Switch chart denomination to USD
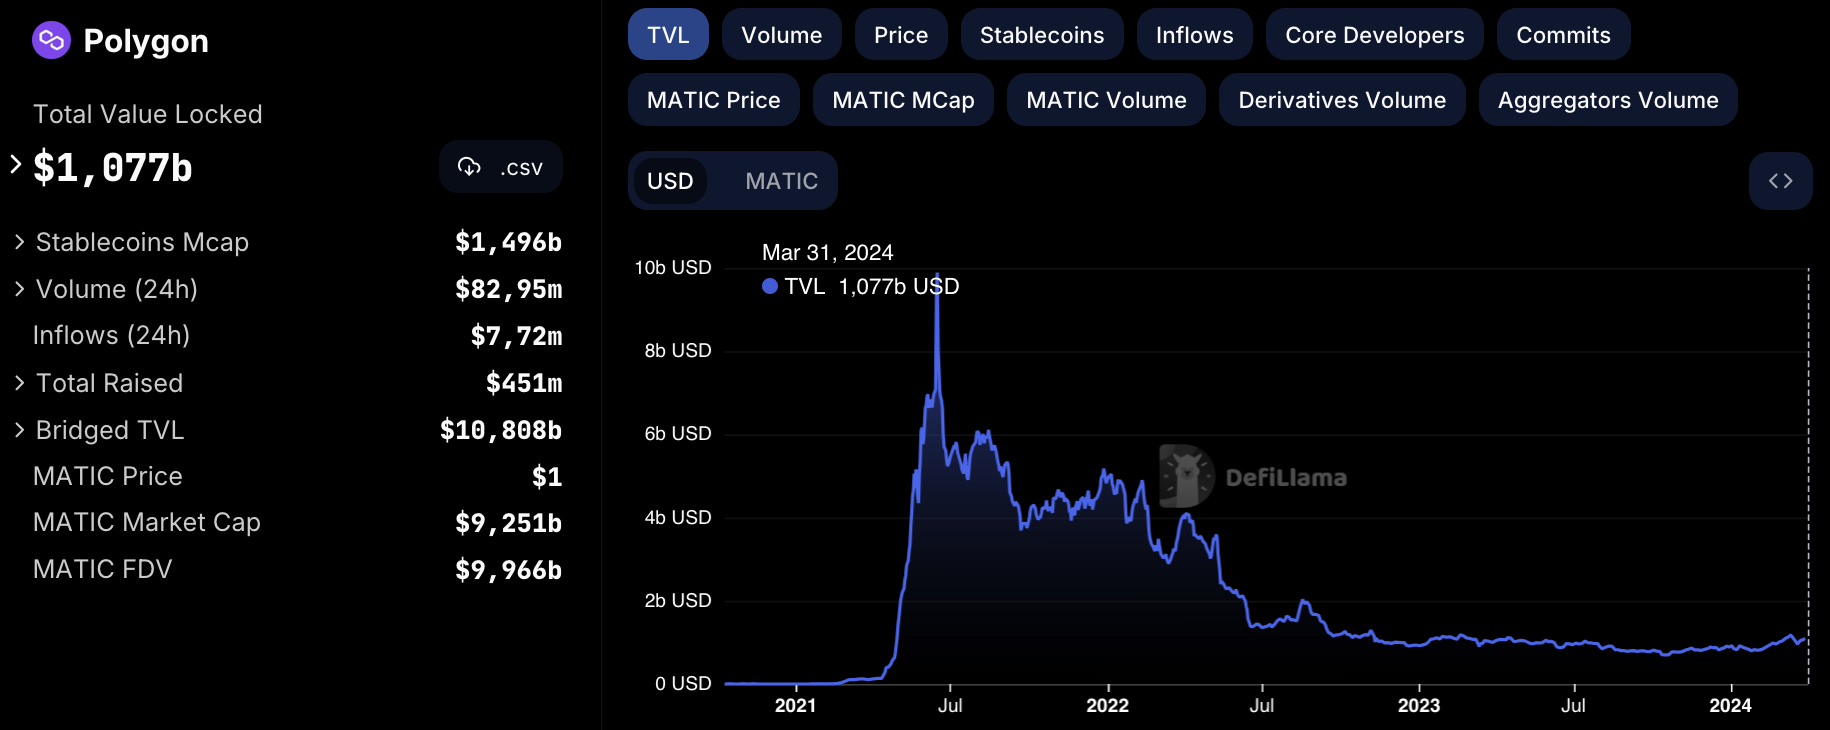Image resolution: width=1830 pixels, height=730 pixels. click(x=670, y=181)
